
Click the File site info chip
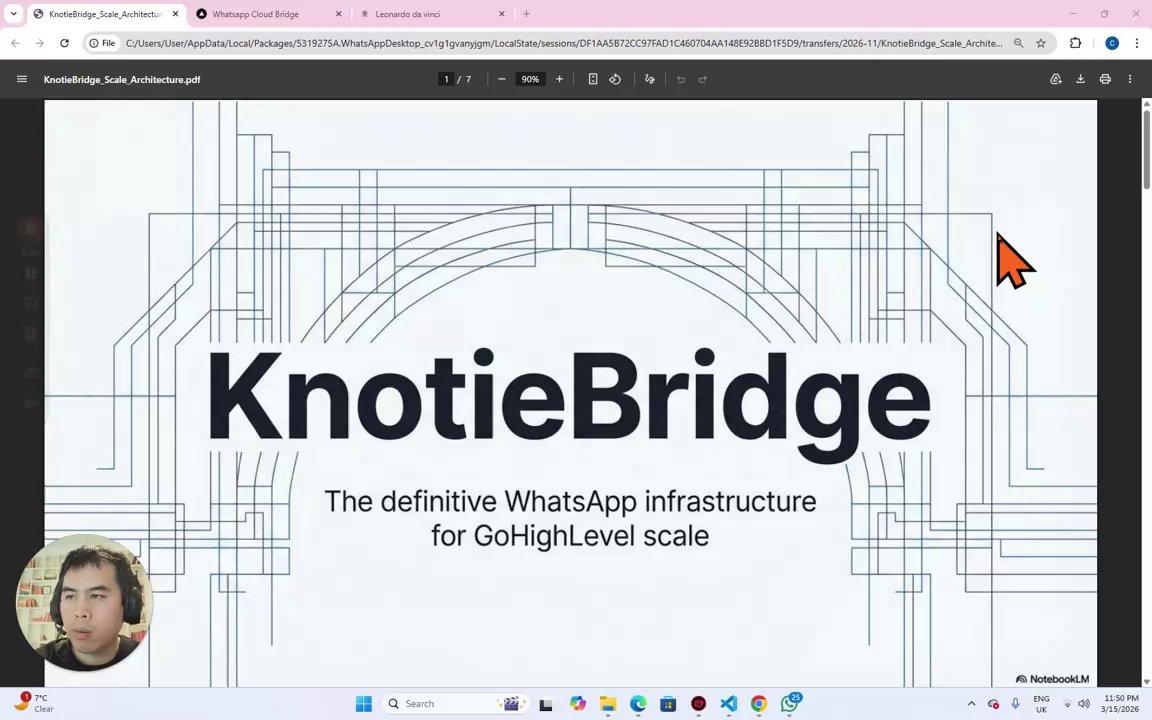pyautogui.click(x=102, y=43)
